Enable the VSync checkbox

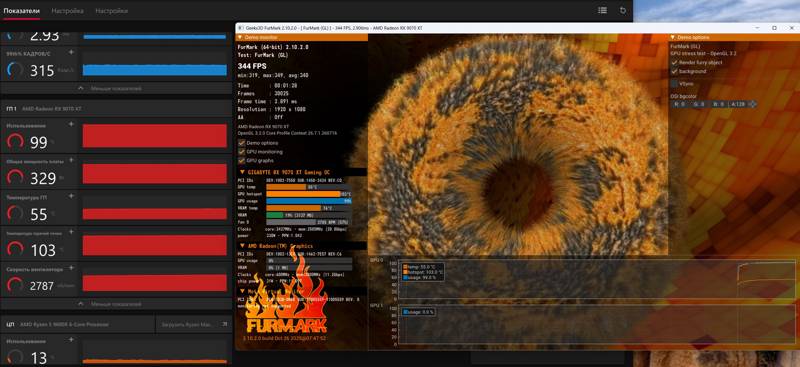(x=674, y=83)
